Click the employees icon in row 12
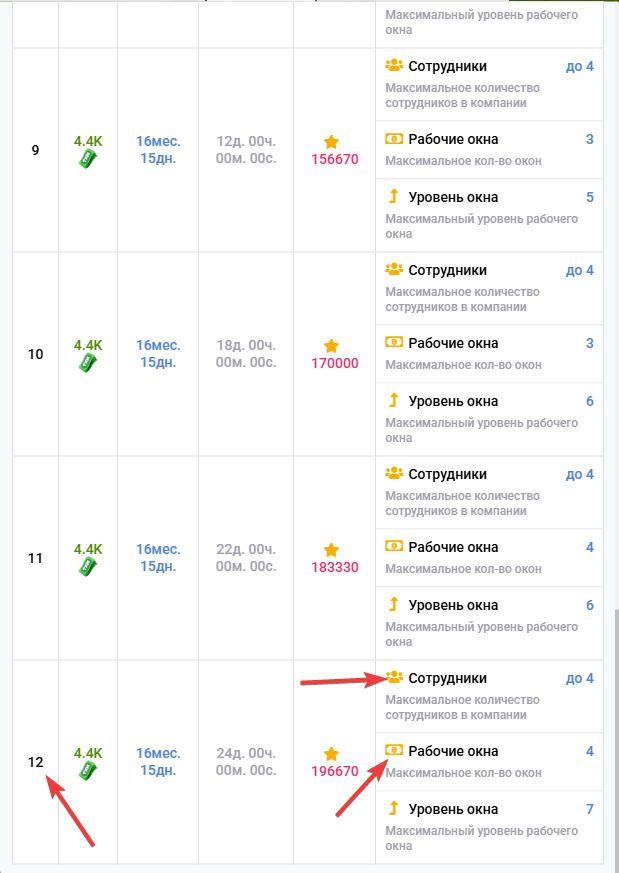Screen dimensions: 619x873 pos(394,678)
